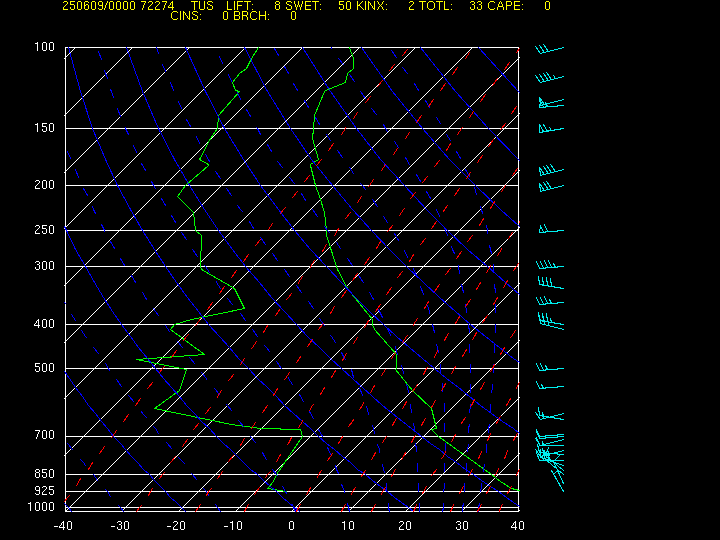Click the wind barb at the 200 mb level
This screenshot has height=540, width=720.
click(551, 186)
